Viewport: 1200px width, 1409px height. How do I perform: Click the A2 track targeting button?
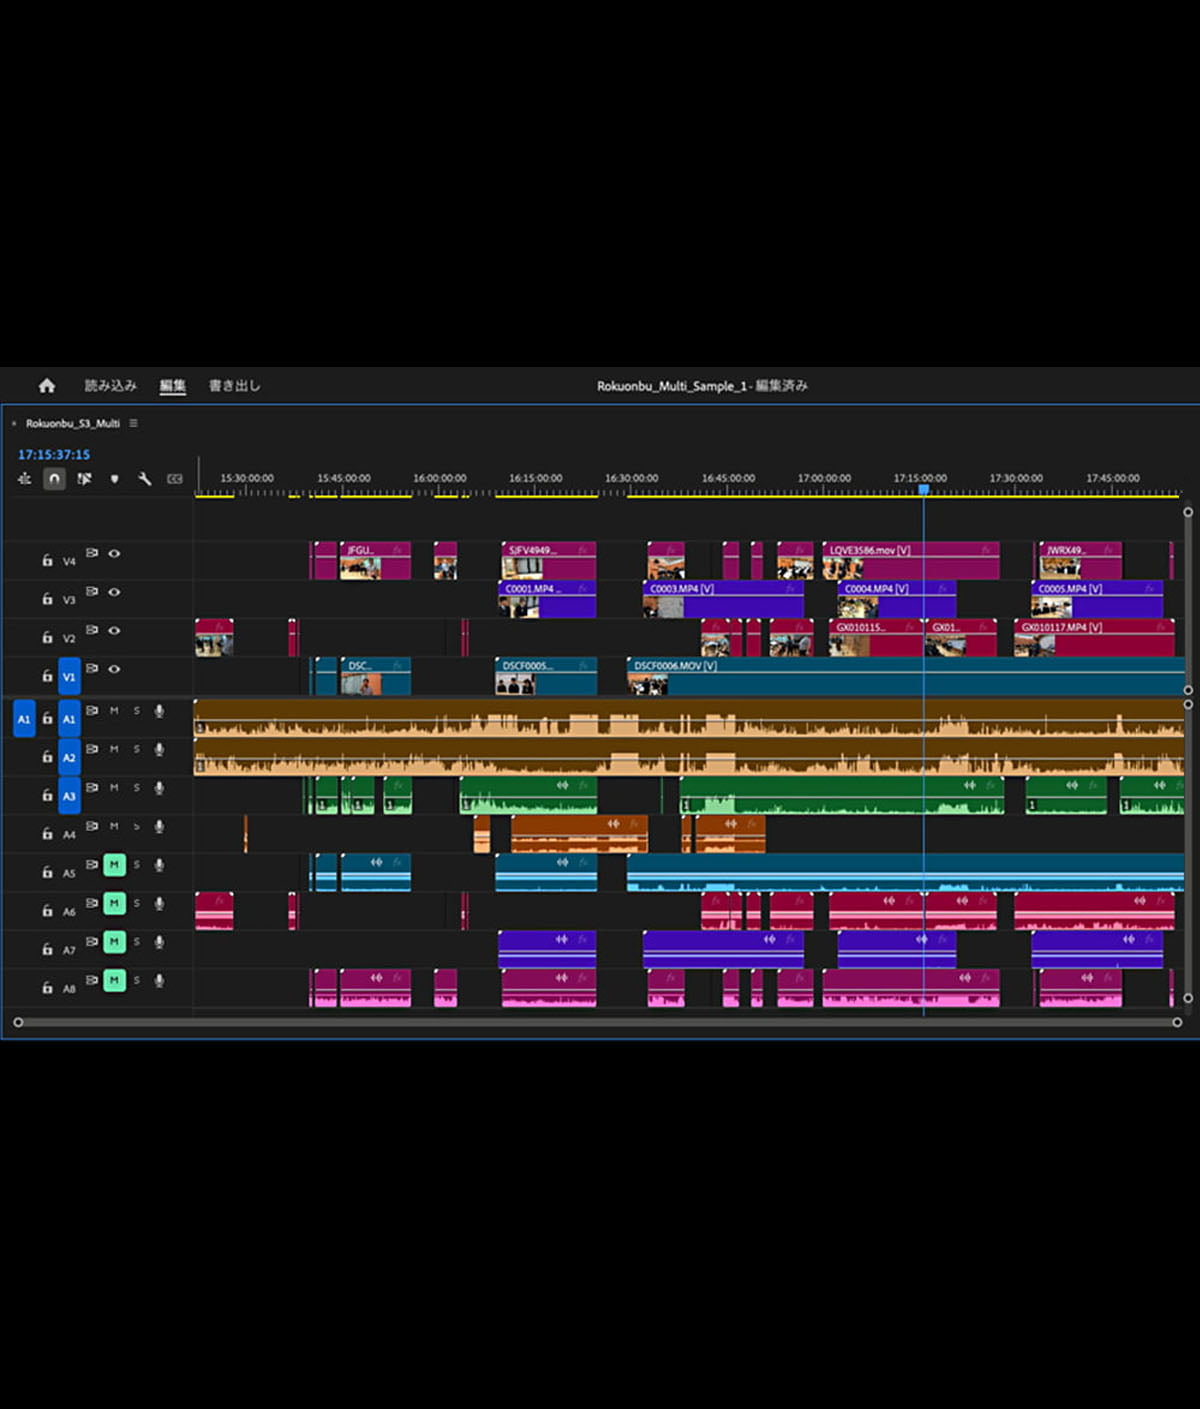coord(69,758)
